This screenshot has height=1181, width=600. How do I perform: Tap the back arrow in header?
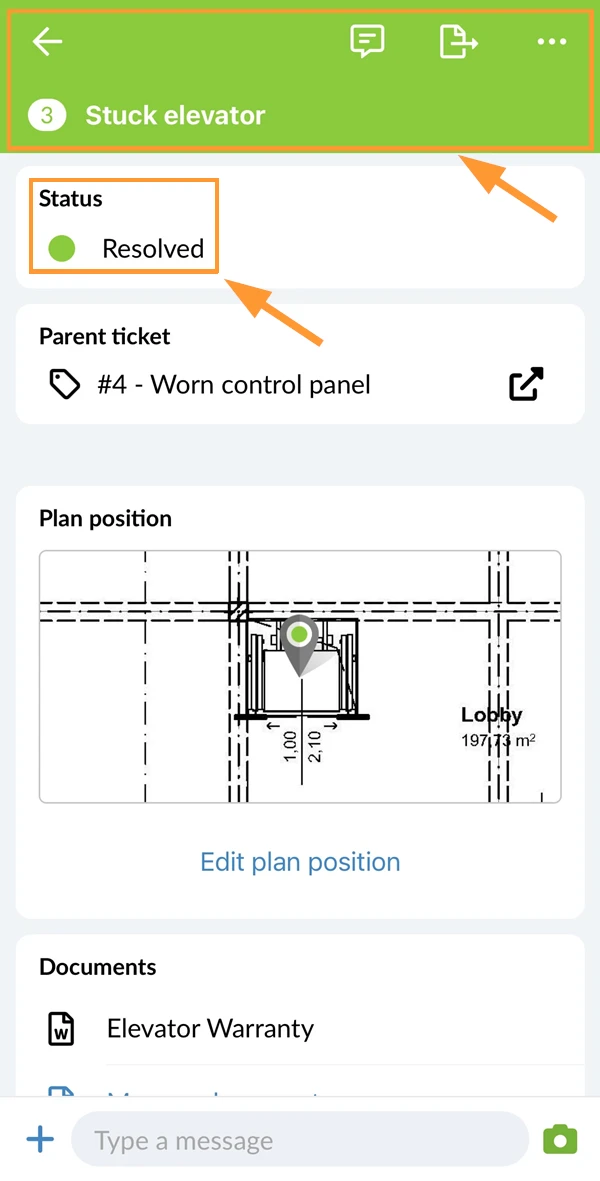point(47,41)
